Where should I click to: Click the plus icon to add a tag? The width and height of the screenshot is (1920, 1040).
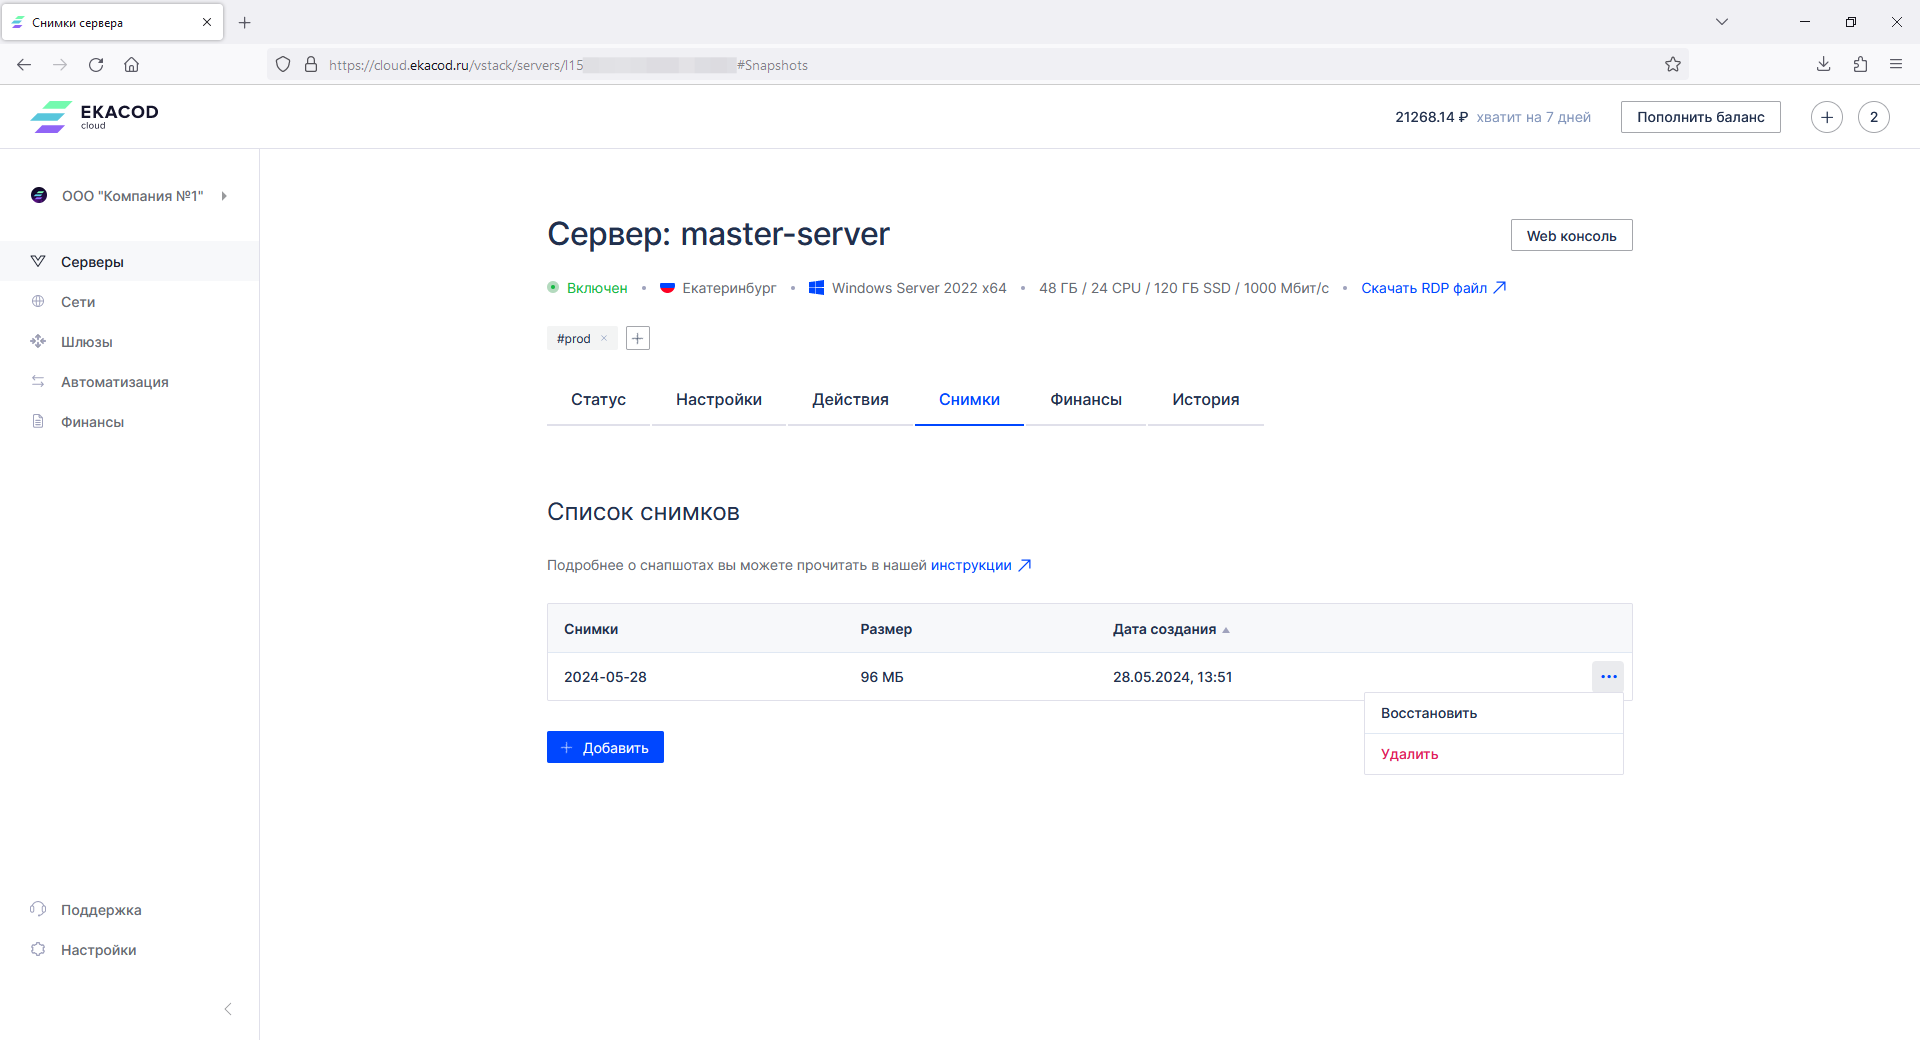coord(637,338)
